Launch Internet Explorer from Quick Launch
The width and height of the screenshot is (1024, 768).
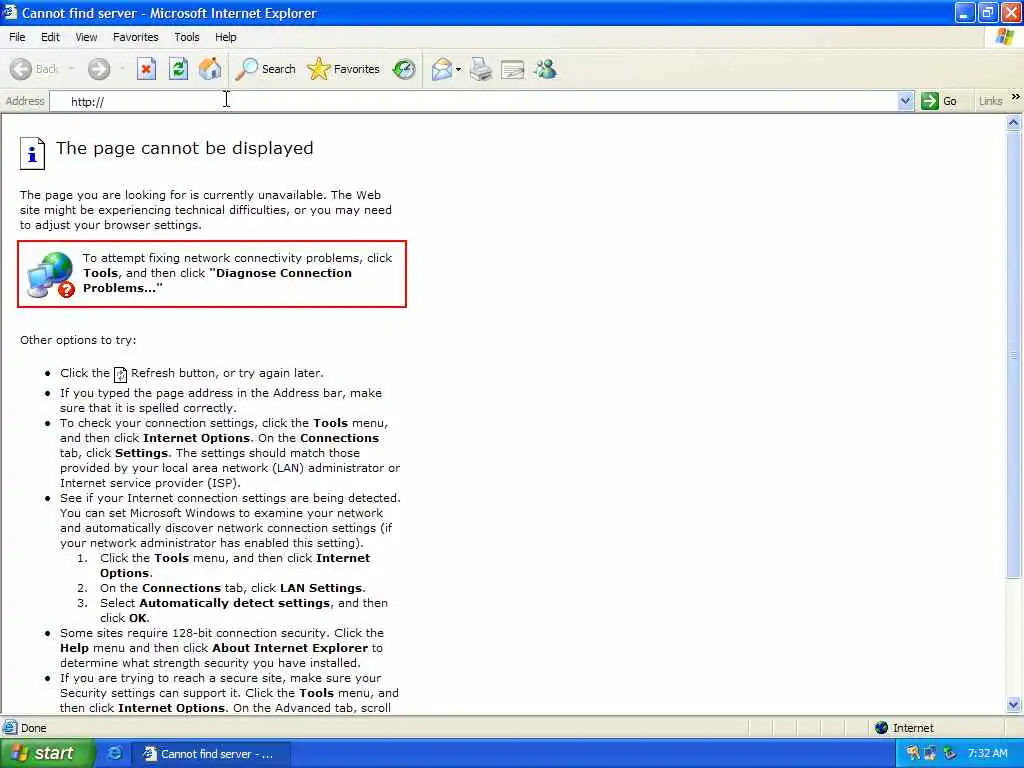pos(114,754)
